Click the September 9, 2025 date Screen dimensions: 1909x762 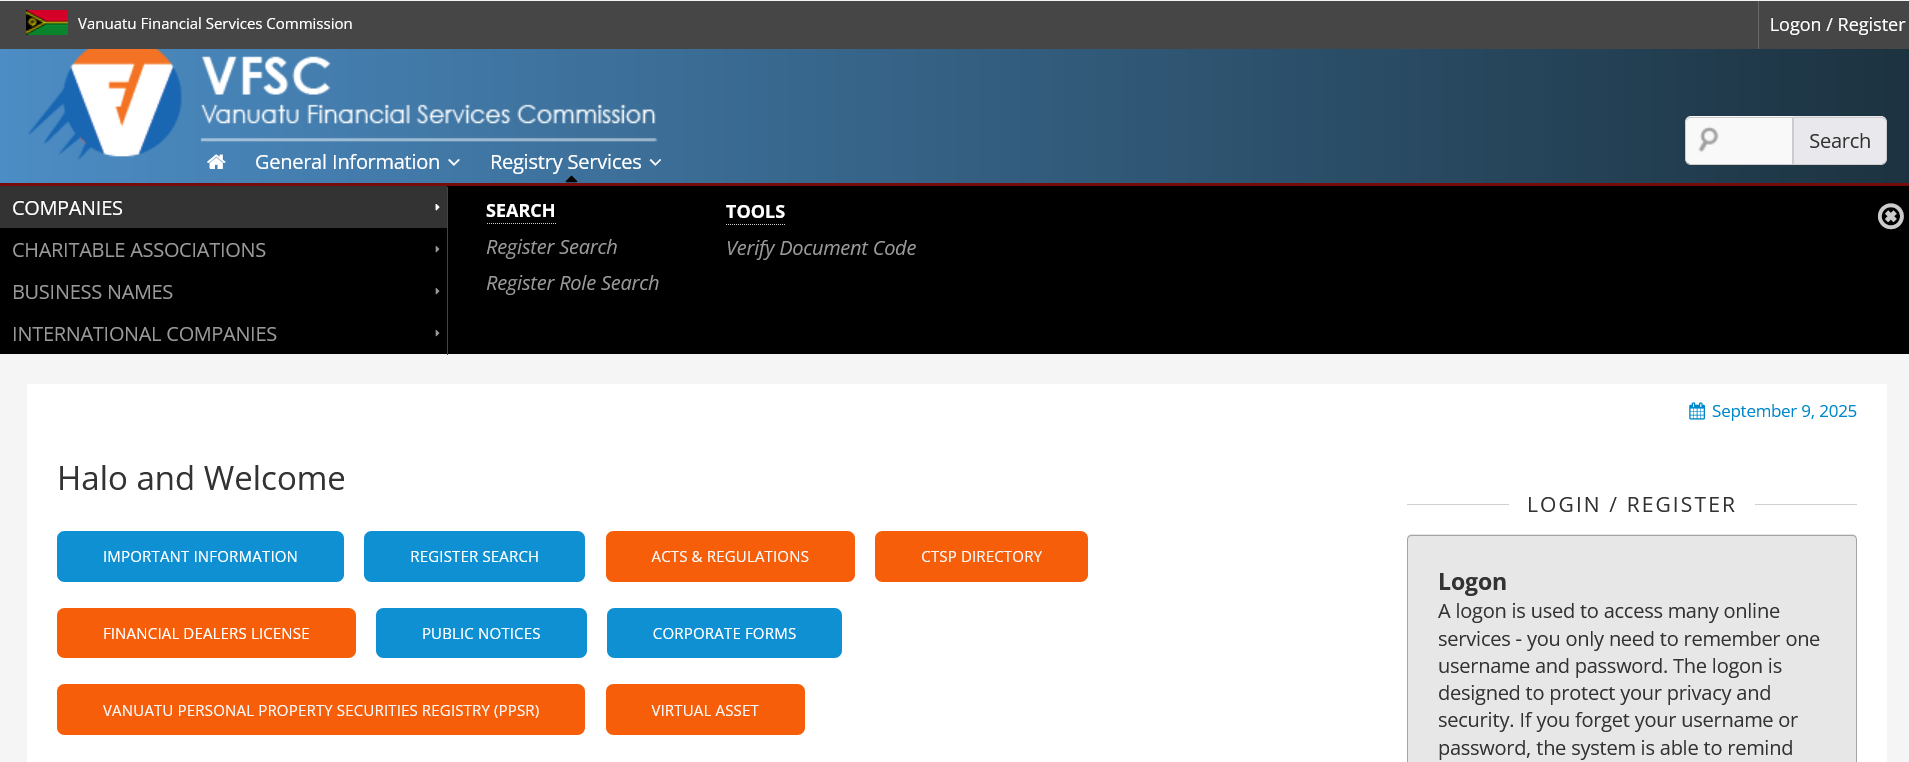1784,411
